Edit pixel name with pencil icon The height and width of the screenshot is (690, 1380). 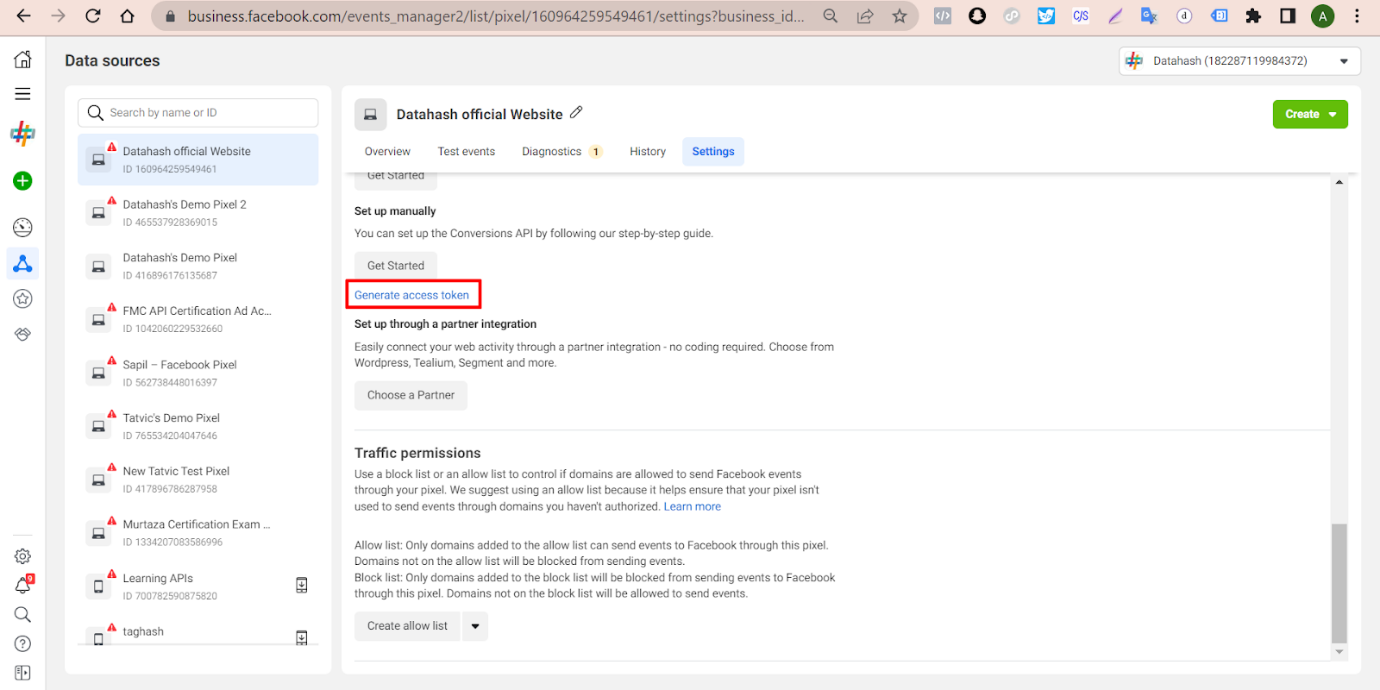pos(576,113)
